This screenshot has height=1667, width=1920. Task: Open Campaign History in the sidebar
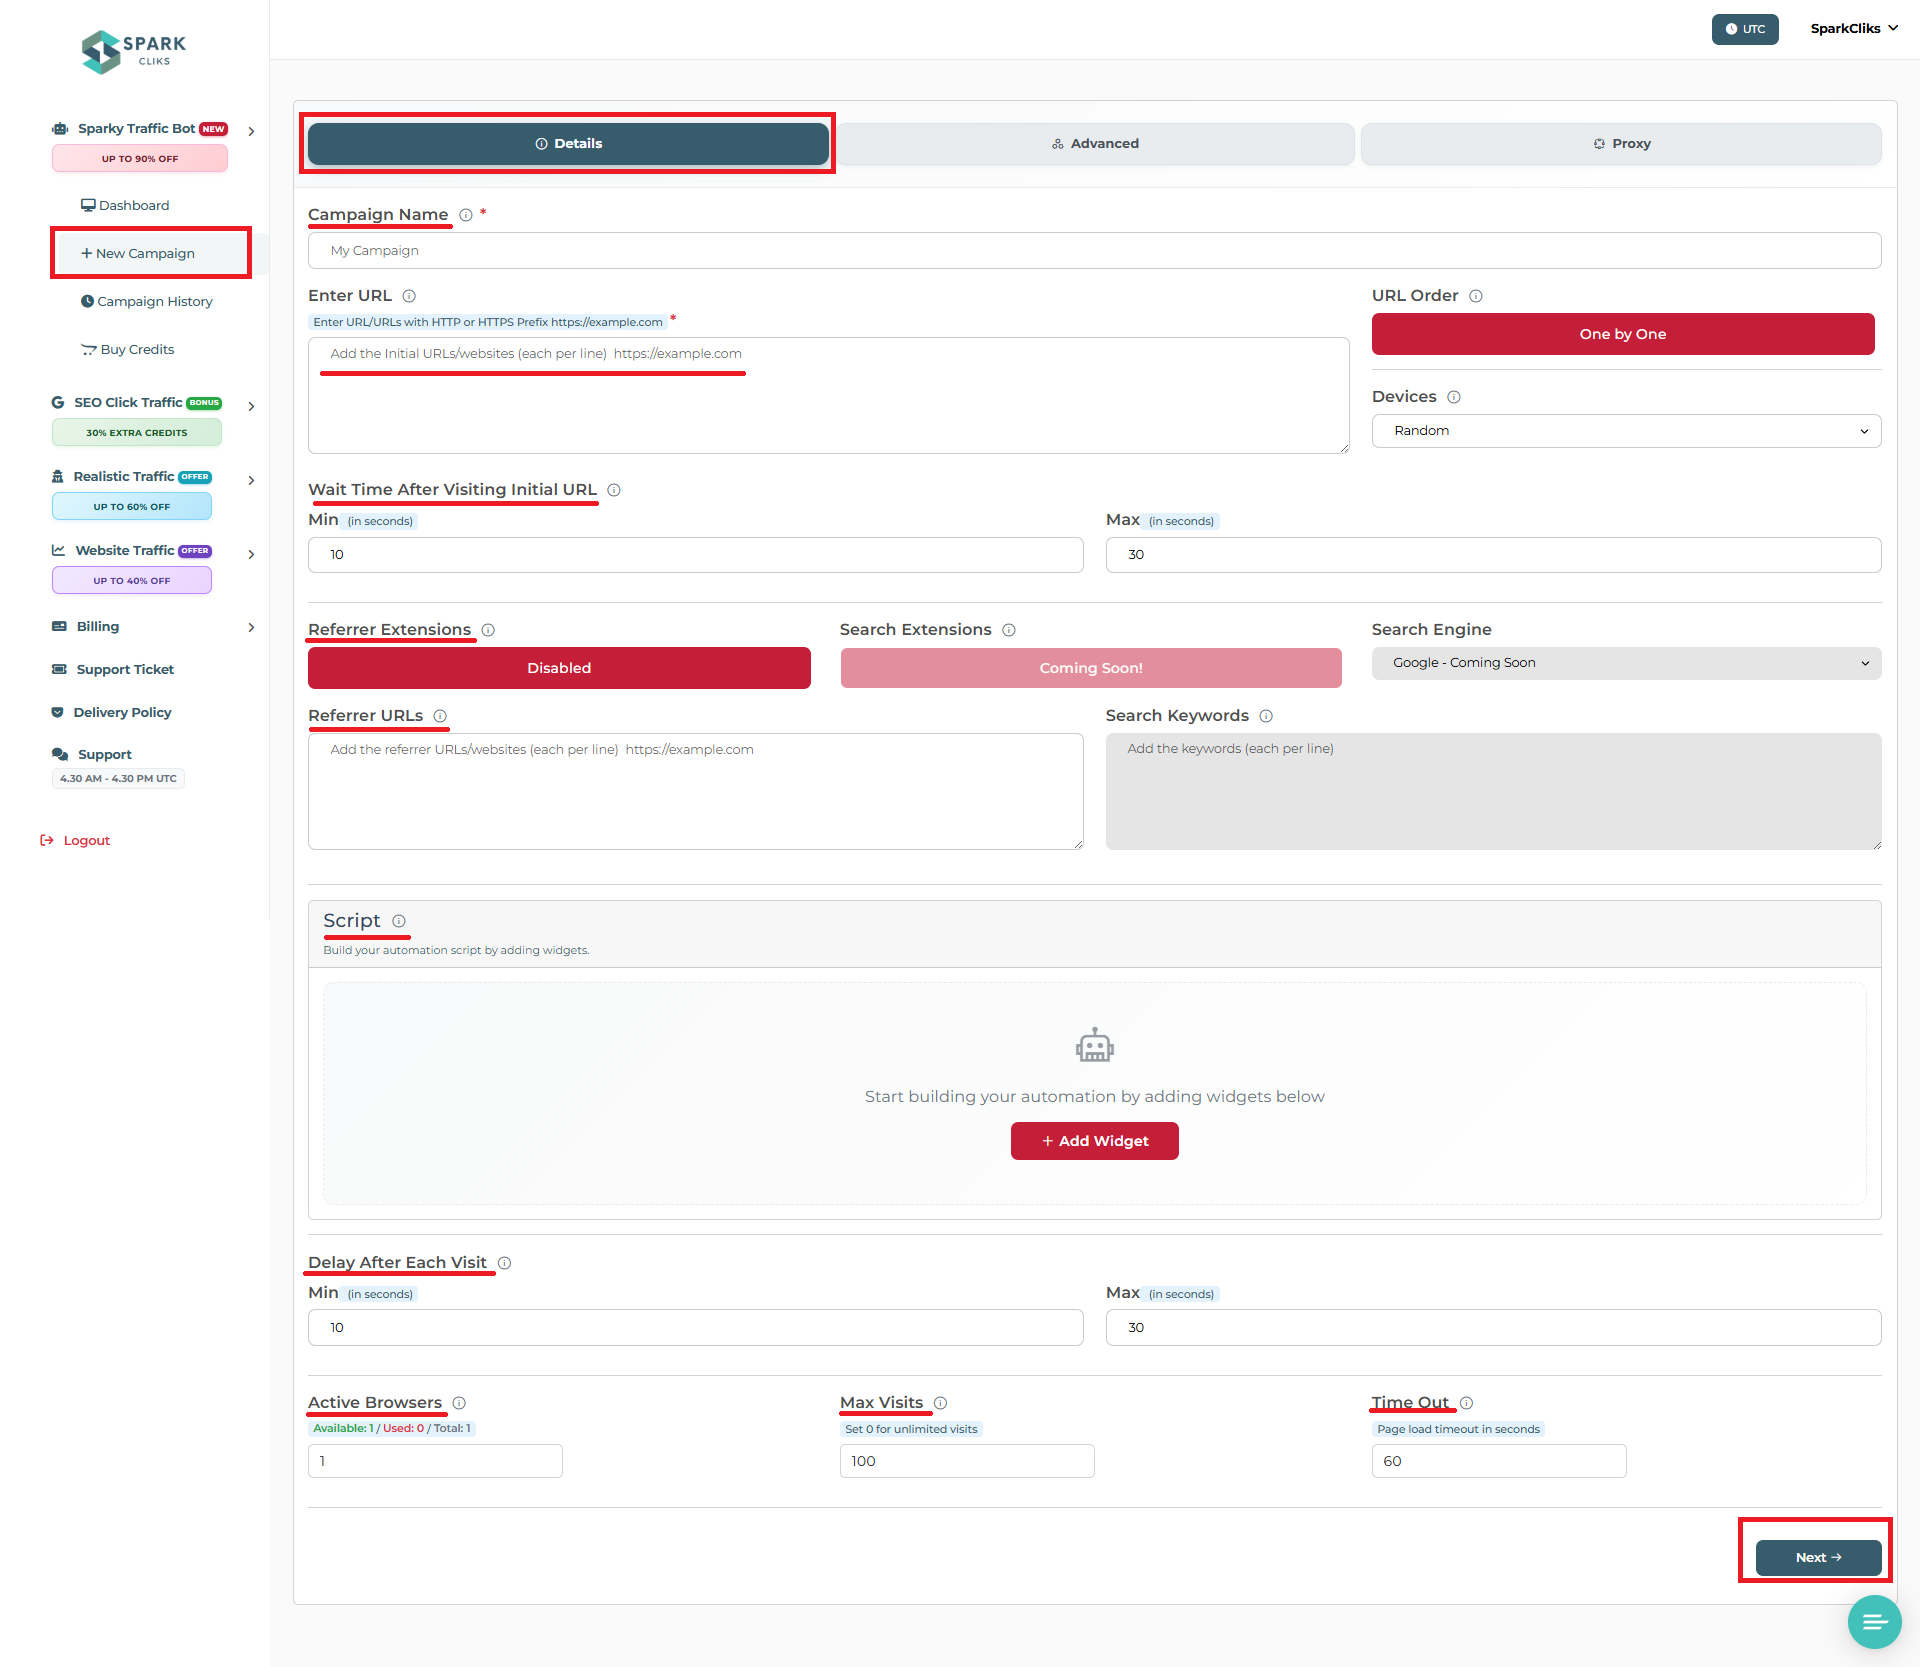coord(154,302)
